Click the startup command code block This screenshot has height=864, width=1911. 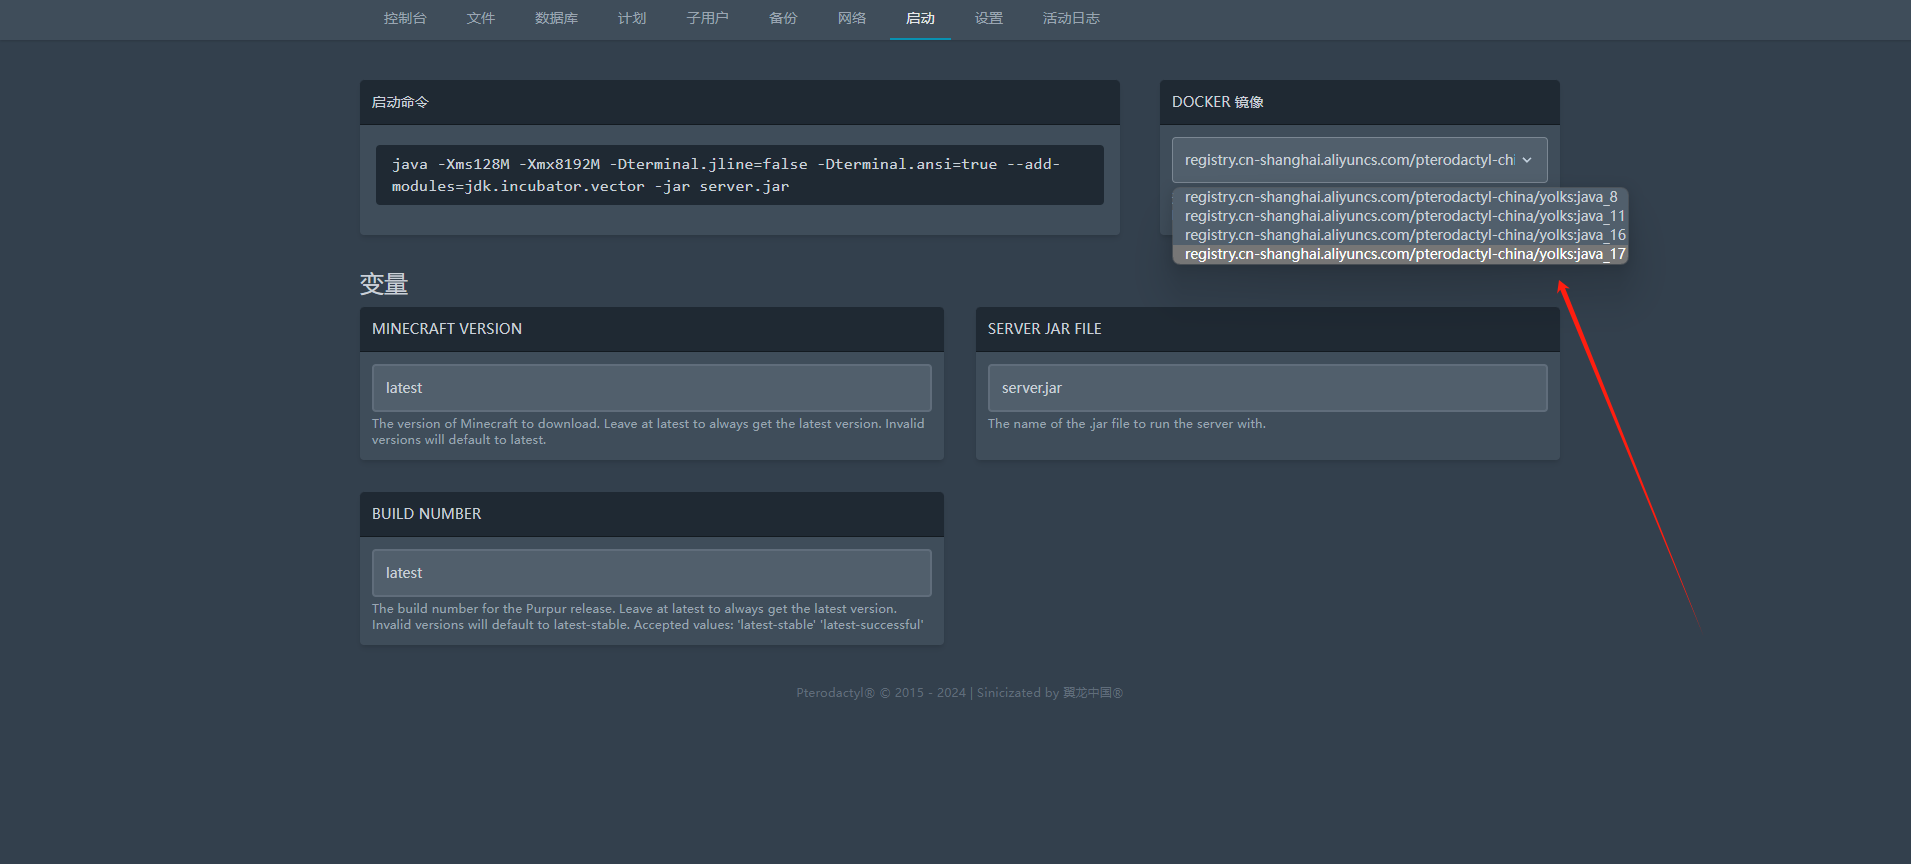coord(740,175)
